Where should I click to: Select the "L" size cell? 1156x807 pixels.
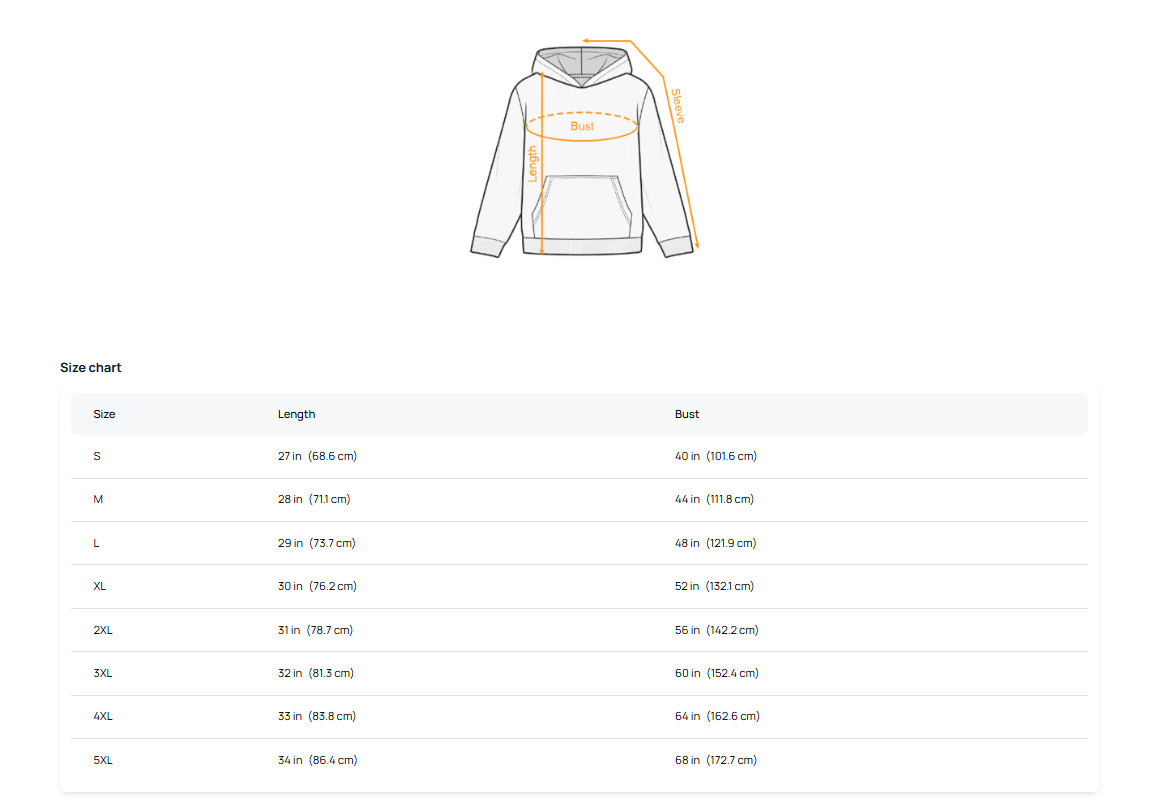(96, 543)
